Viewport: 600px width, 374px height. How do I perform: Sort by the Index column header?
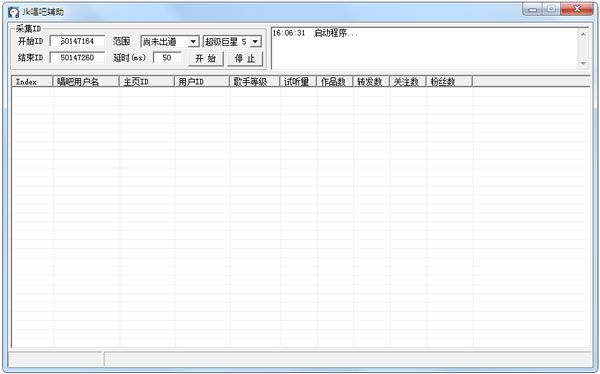point(33,82)
